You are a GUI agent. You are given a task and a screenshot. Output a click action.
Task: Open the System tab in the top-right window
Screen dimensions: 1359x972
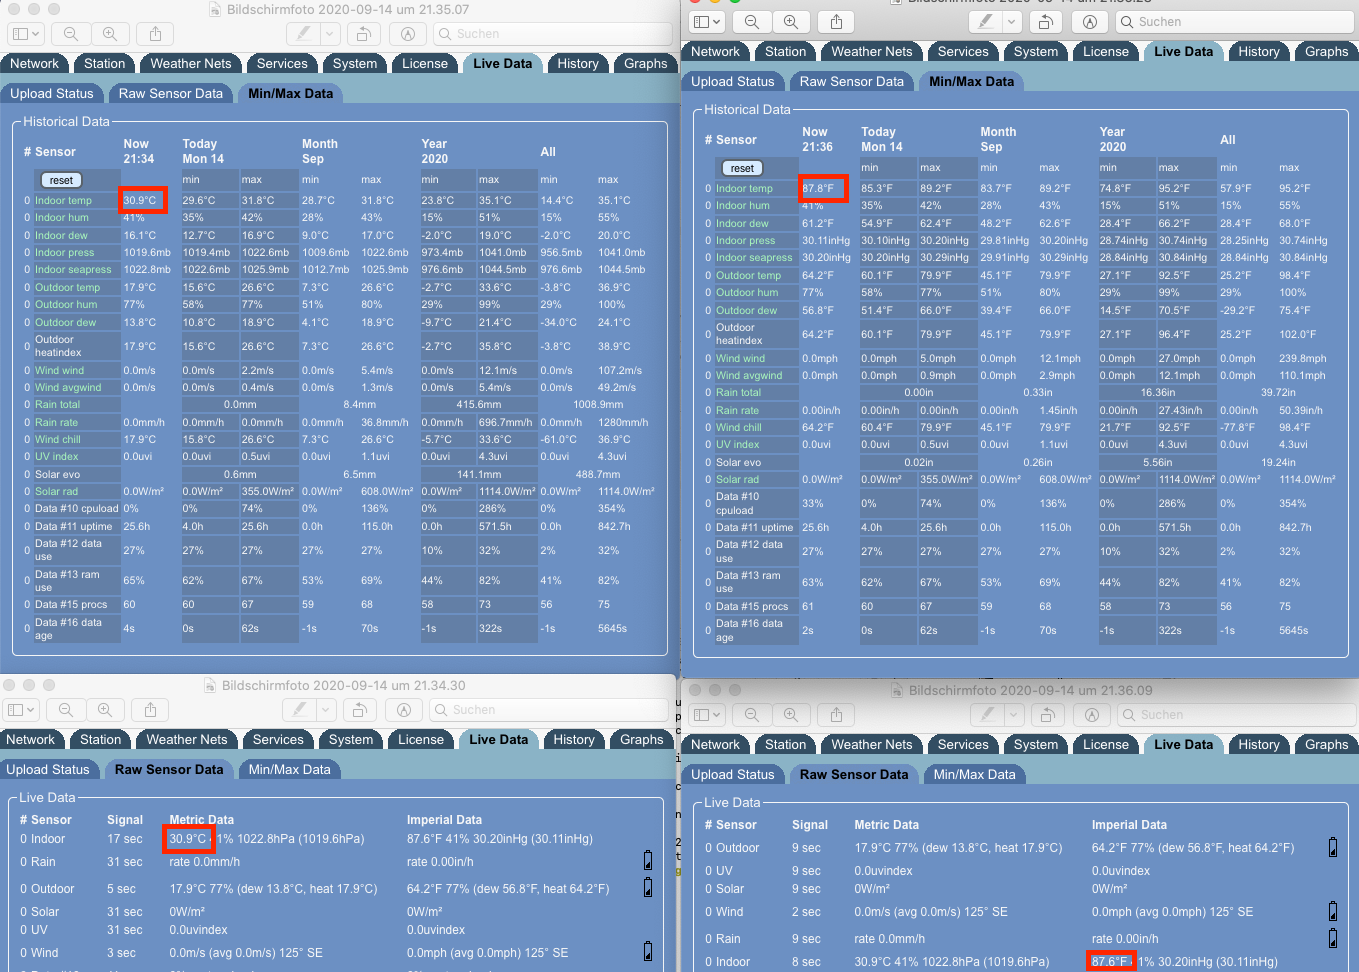coord(1036,51)
